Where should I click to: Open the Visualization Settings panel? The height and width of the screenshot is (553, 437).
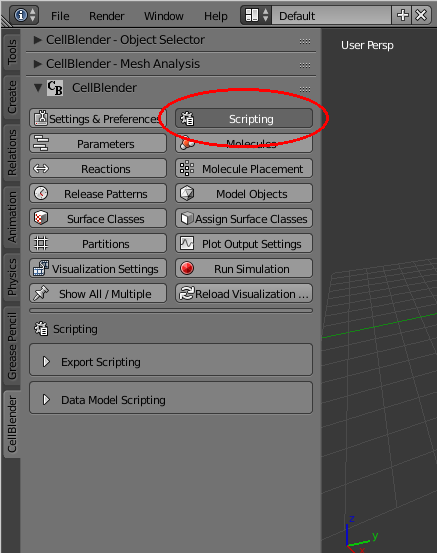(98, 269)
